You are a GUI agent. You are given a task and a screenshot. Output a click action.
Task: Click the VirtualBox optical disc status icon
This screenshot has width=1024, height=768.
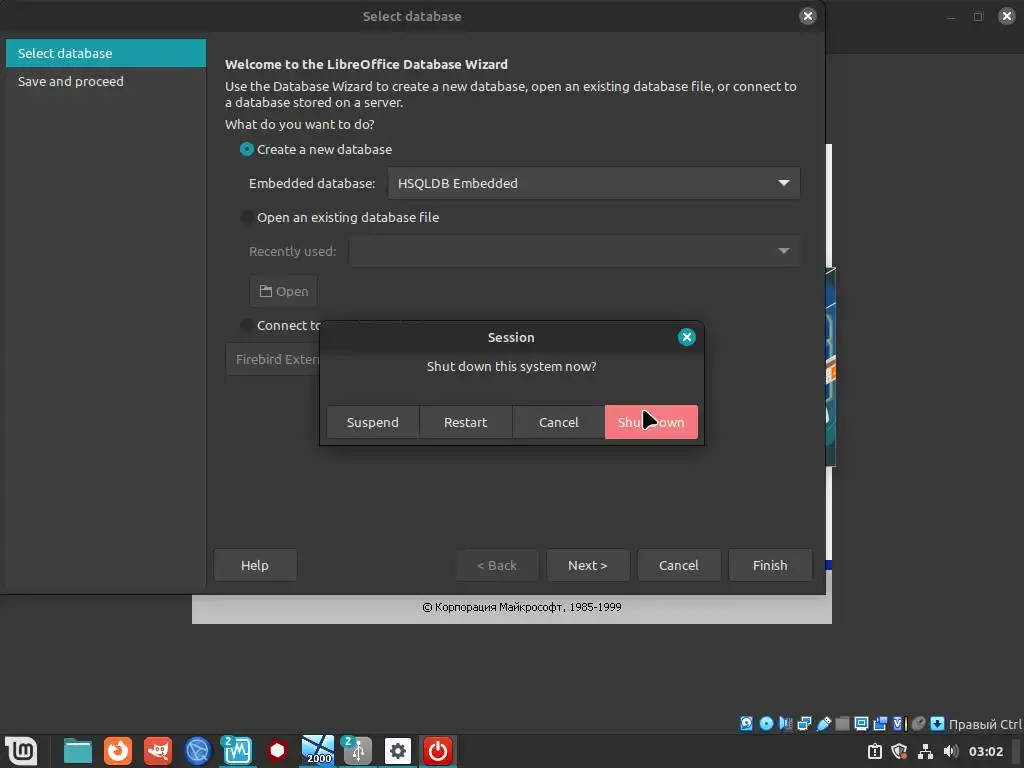click(x=766, y=724)
